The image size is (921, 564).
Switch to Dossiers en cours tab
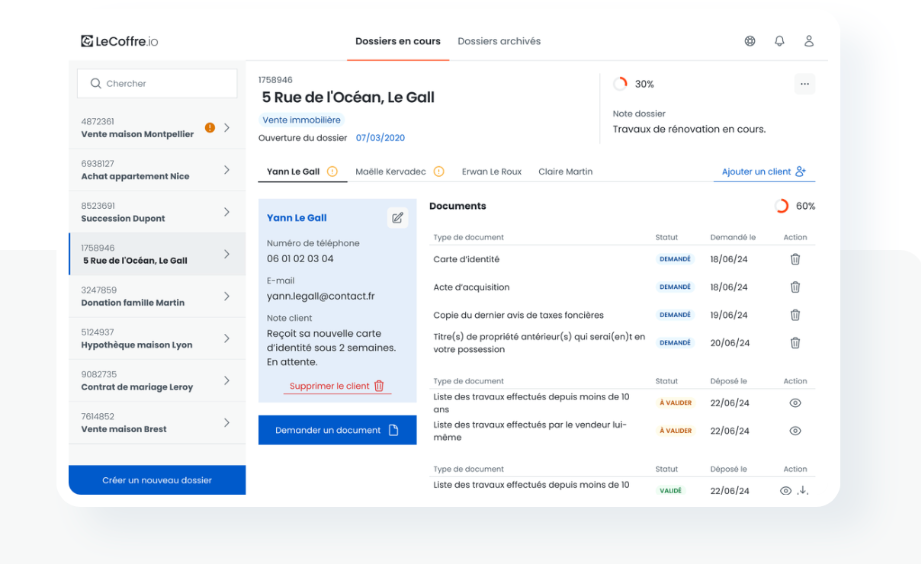pyautogui.click(x=398, y=41)
